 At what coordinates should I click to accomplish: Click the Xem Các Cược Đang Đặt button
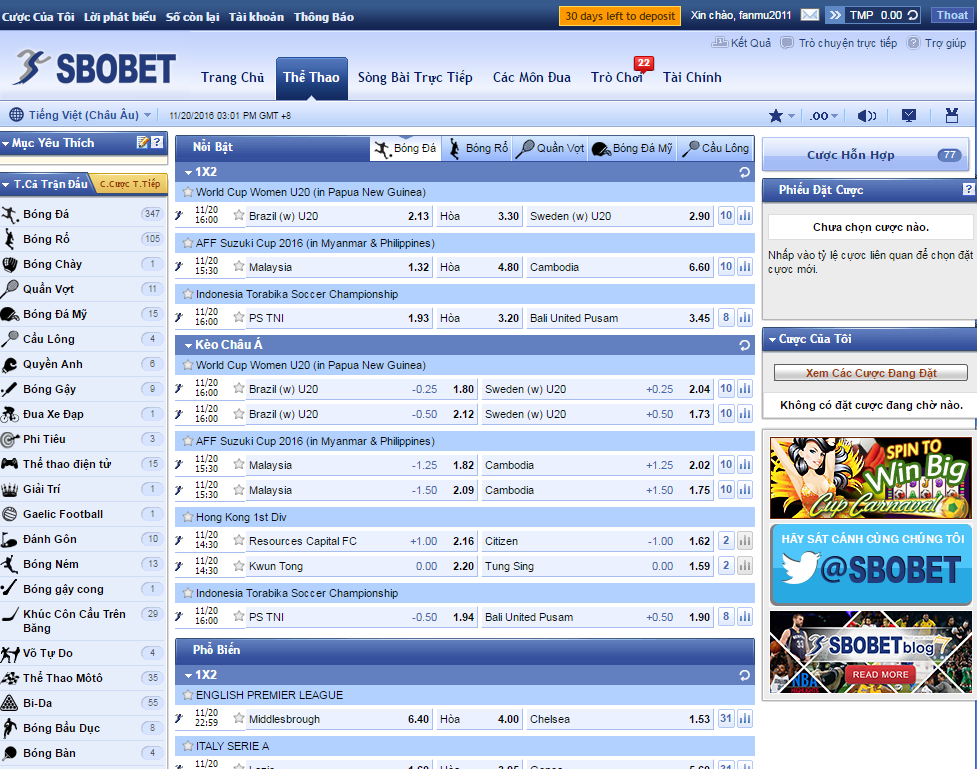point(870,373)
